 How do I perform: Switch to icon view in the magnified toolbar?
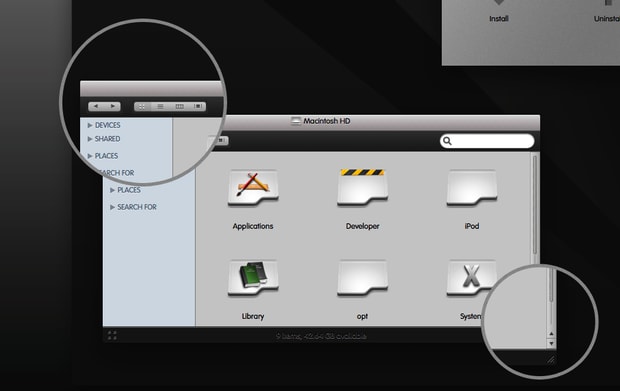pos(142,106)
